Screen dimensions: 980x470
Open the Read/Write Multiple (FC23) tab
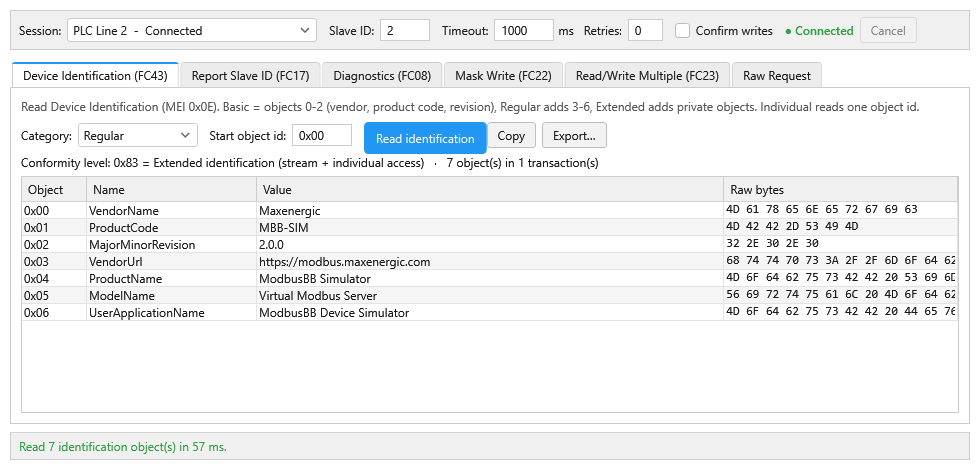click(647, 76)
